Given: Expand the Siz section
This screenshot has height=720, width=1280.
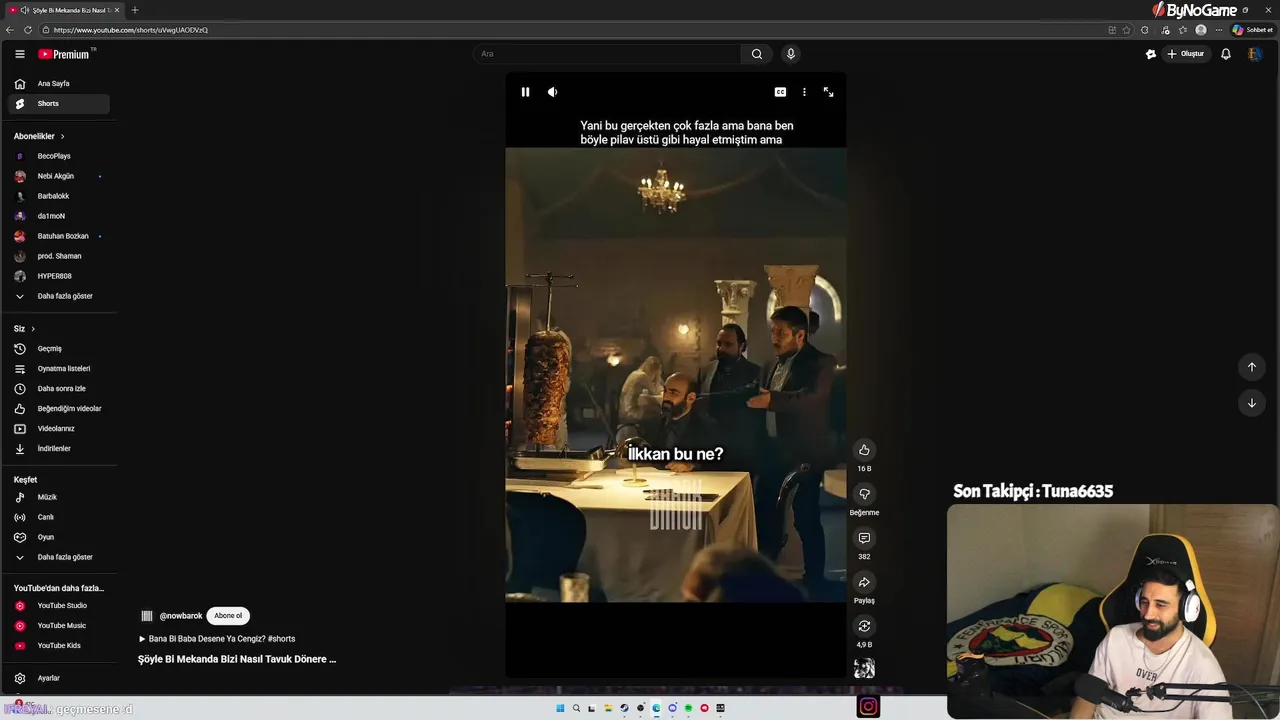Looking at the screenshot, I should pos(25,329).
